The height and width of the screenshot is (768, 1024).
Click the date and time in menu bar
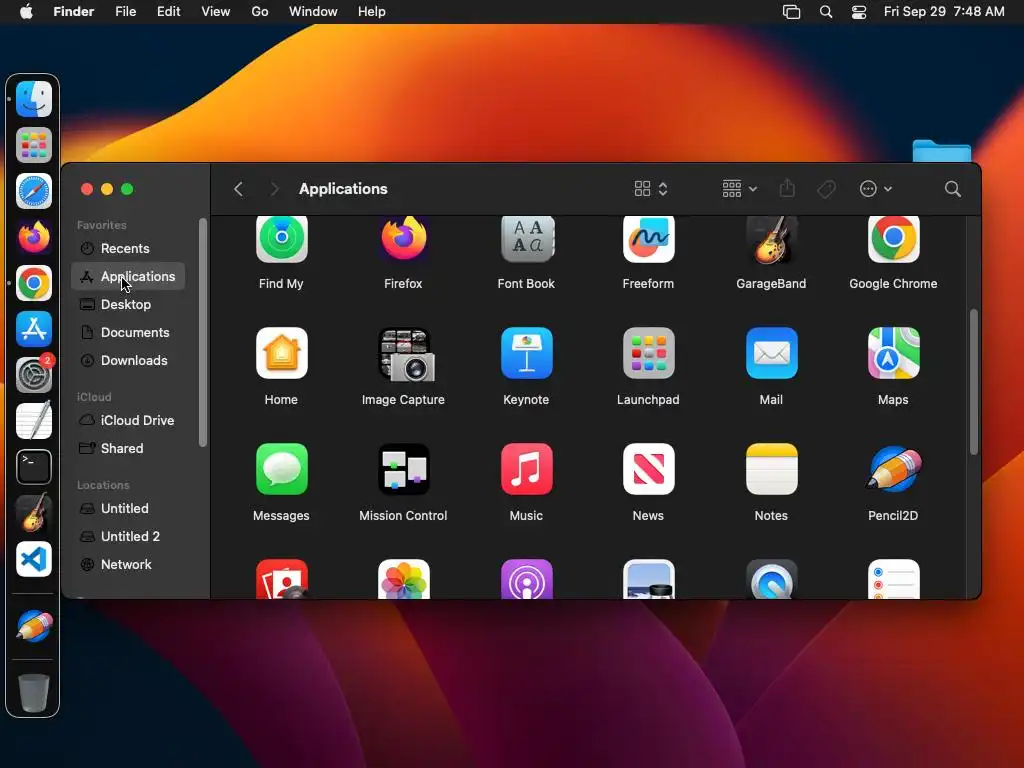point(944,12)
